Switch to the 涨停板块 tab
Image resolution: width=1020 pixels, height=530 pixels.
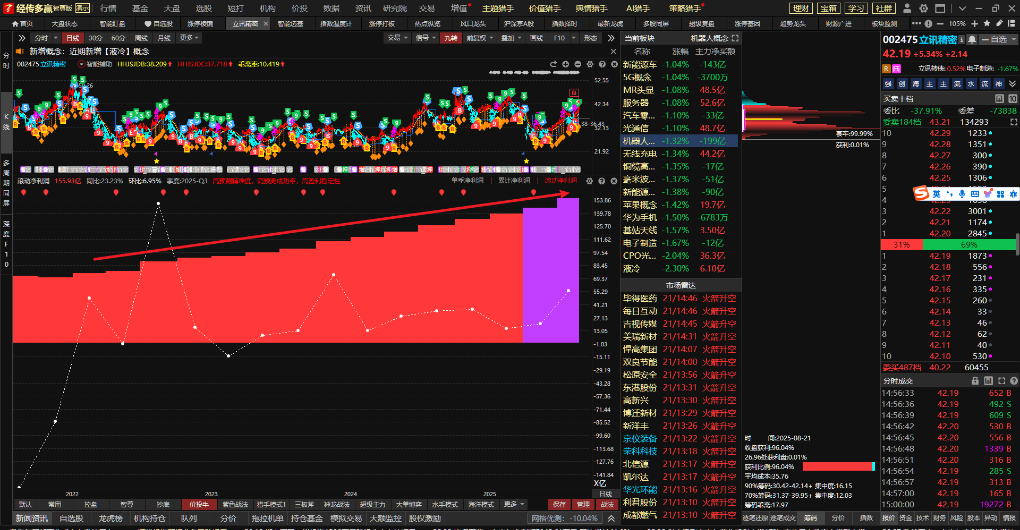pos(200,24)
